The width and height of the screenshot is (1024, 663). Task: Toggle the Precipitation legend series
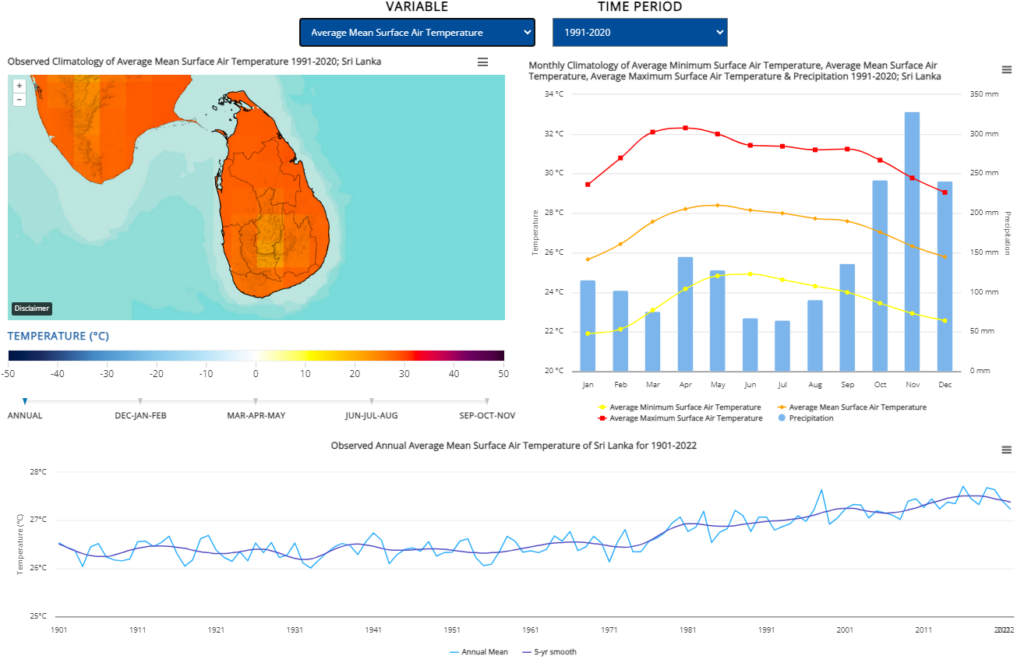click(x=810, y=418)
